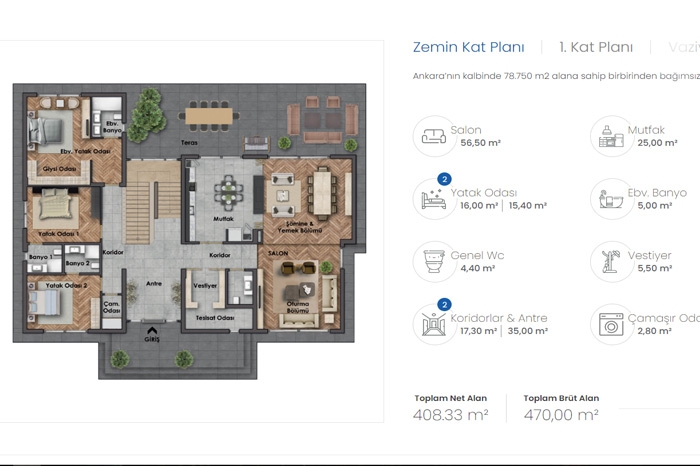
Task: Click the Ebv. Banyo bathtub icon
Action: tap(611, 199)
